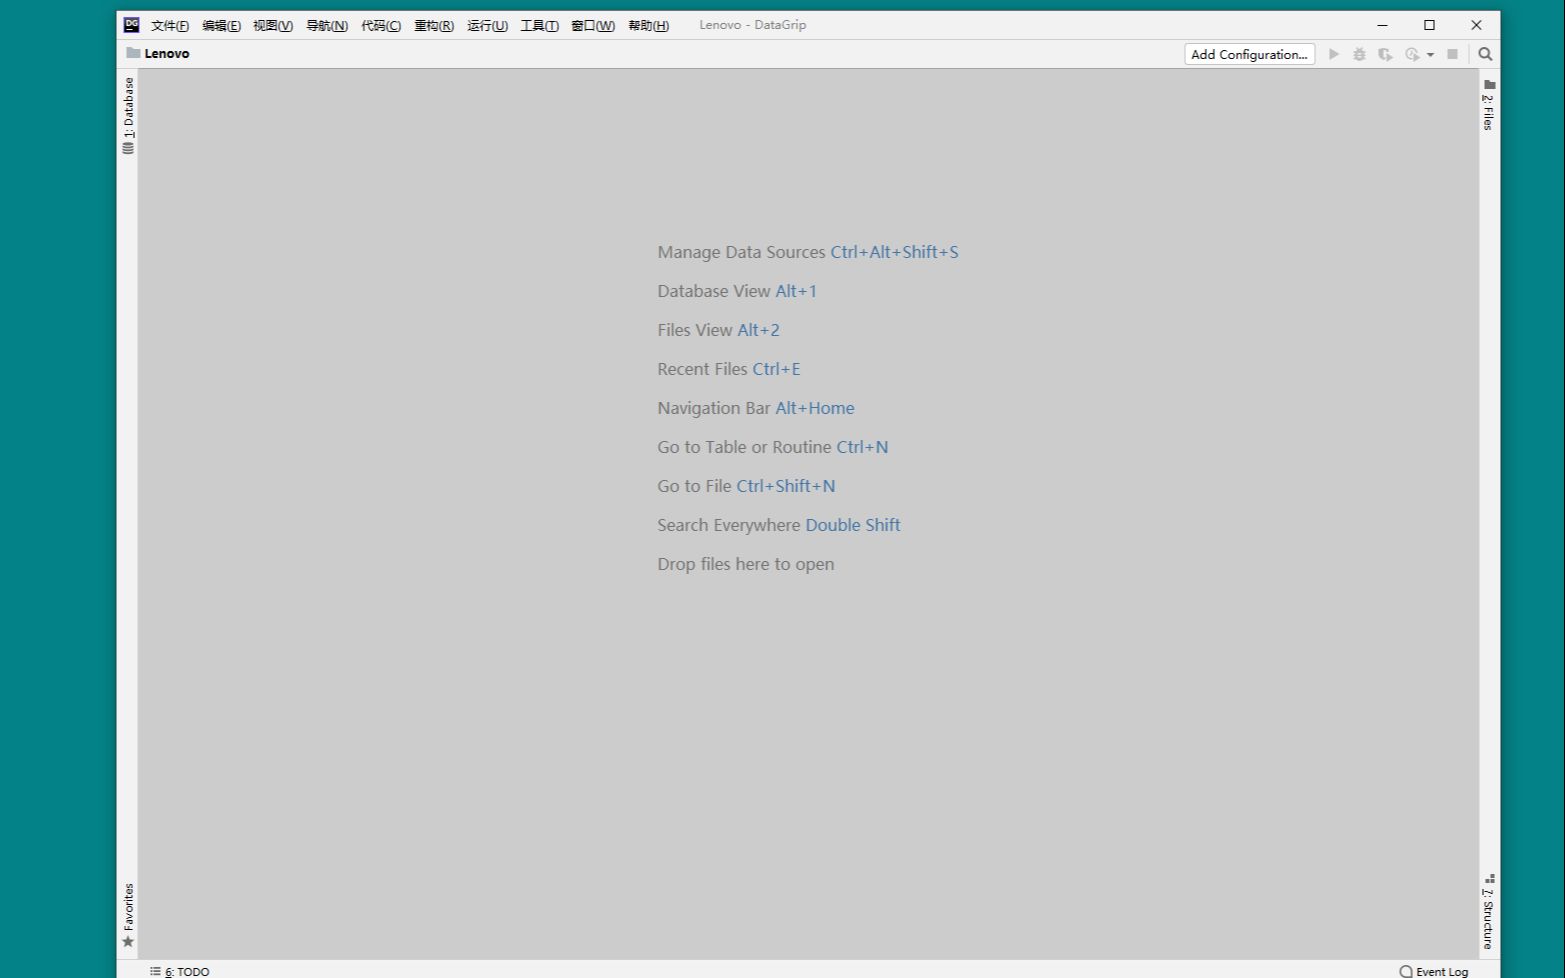
Task: Expand the profiler run dropdown arrow
Action: point(1430,55)
